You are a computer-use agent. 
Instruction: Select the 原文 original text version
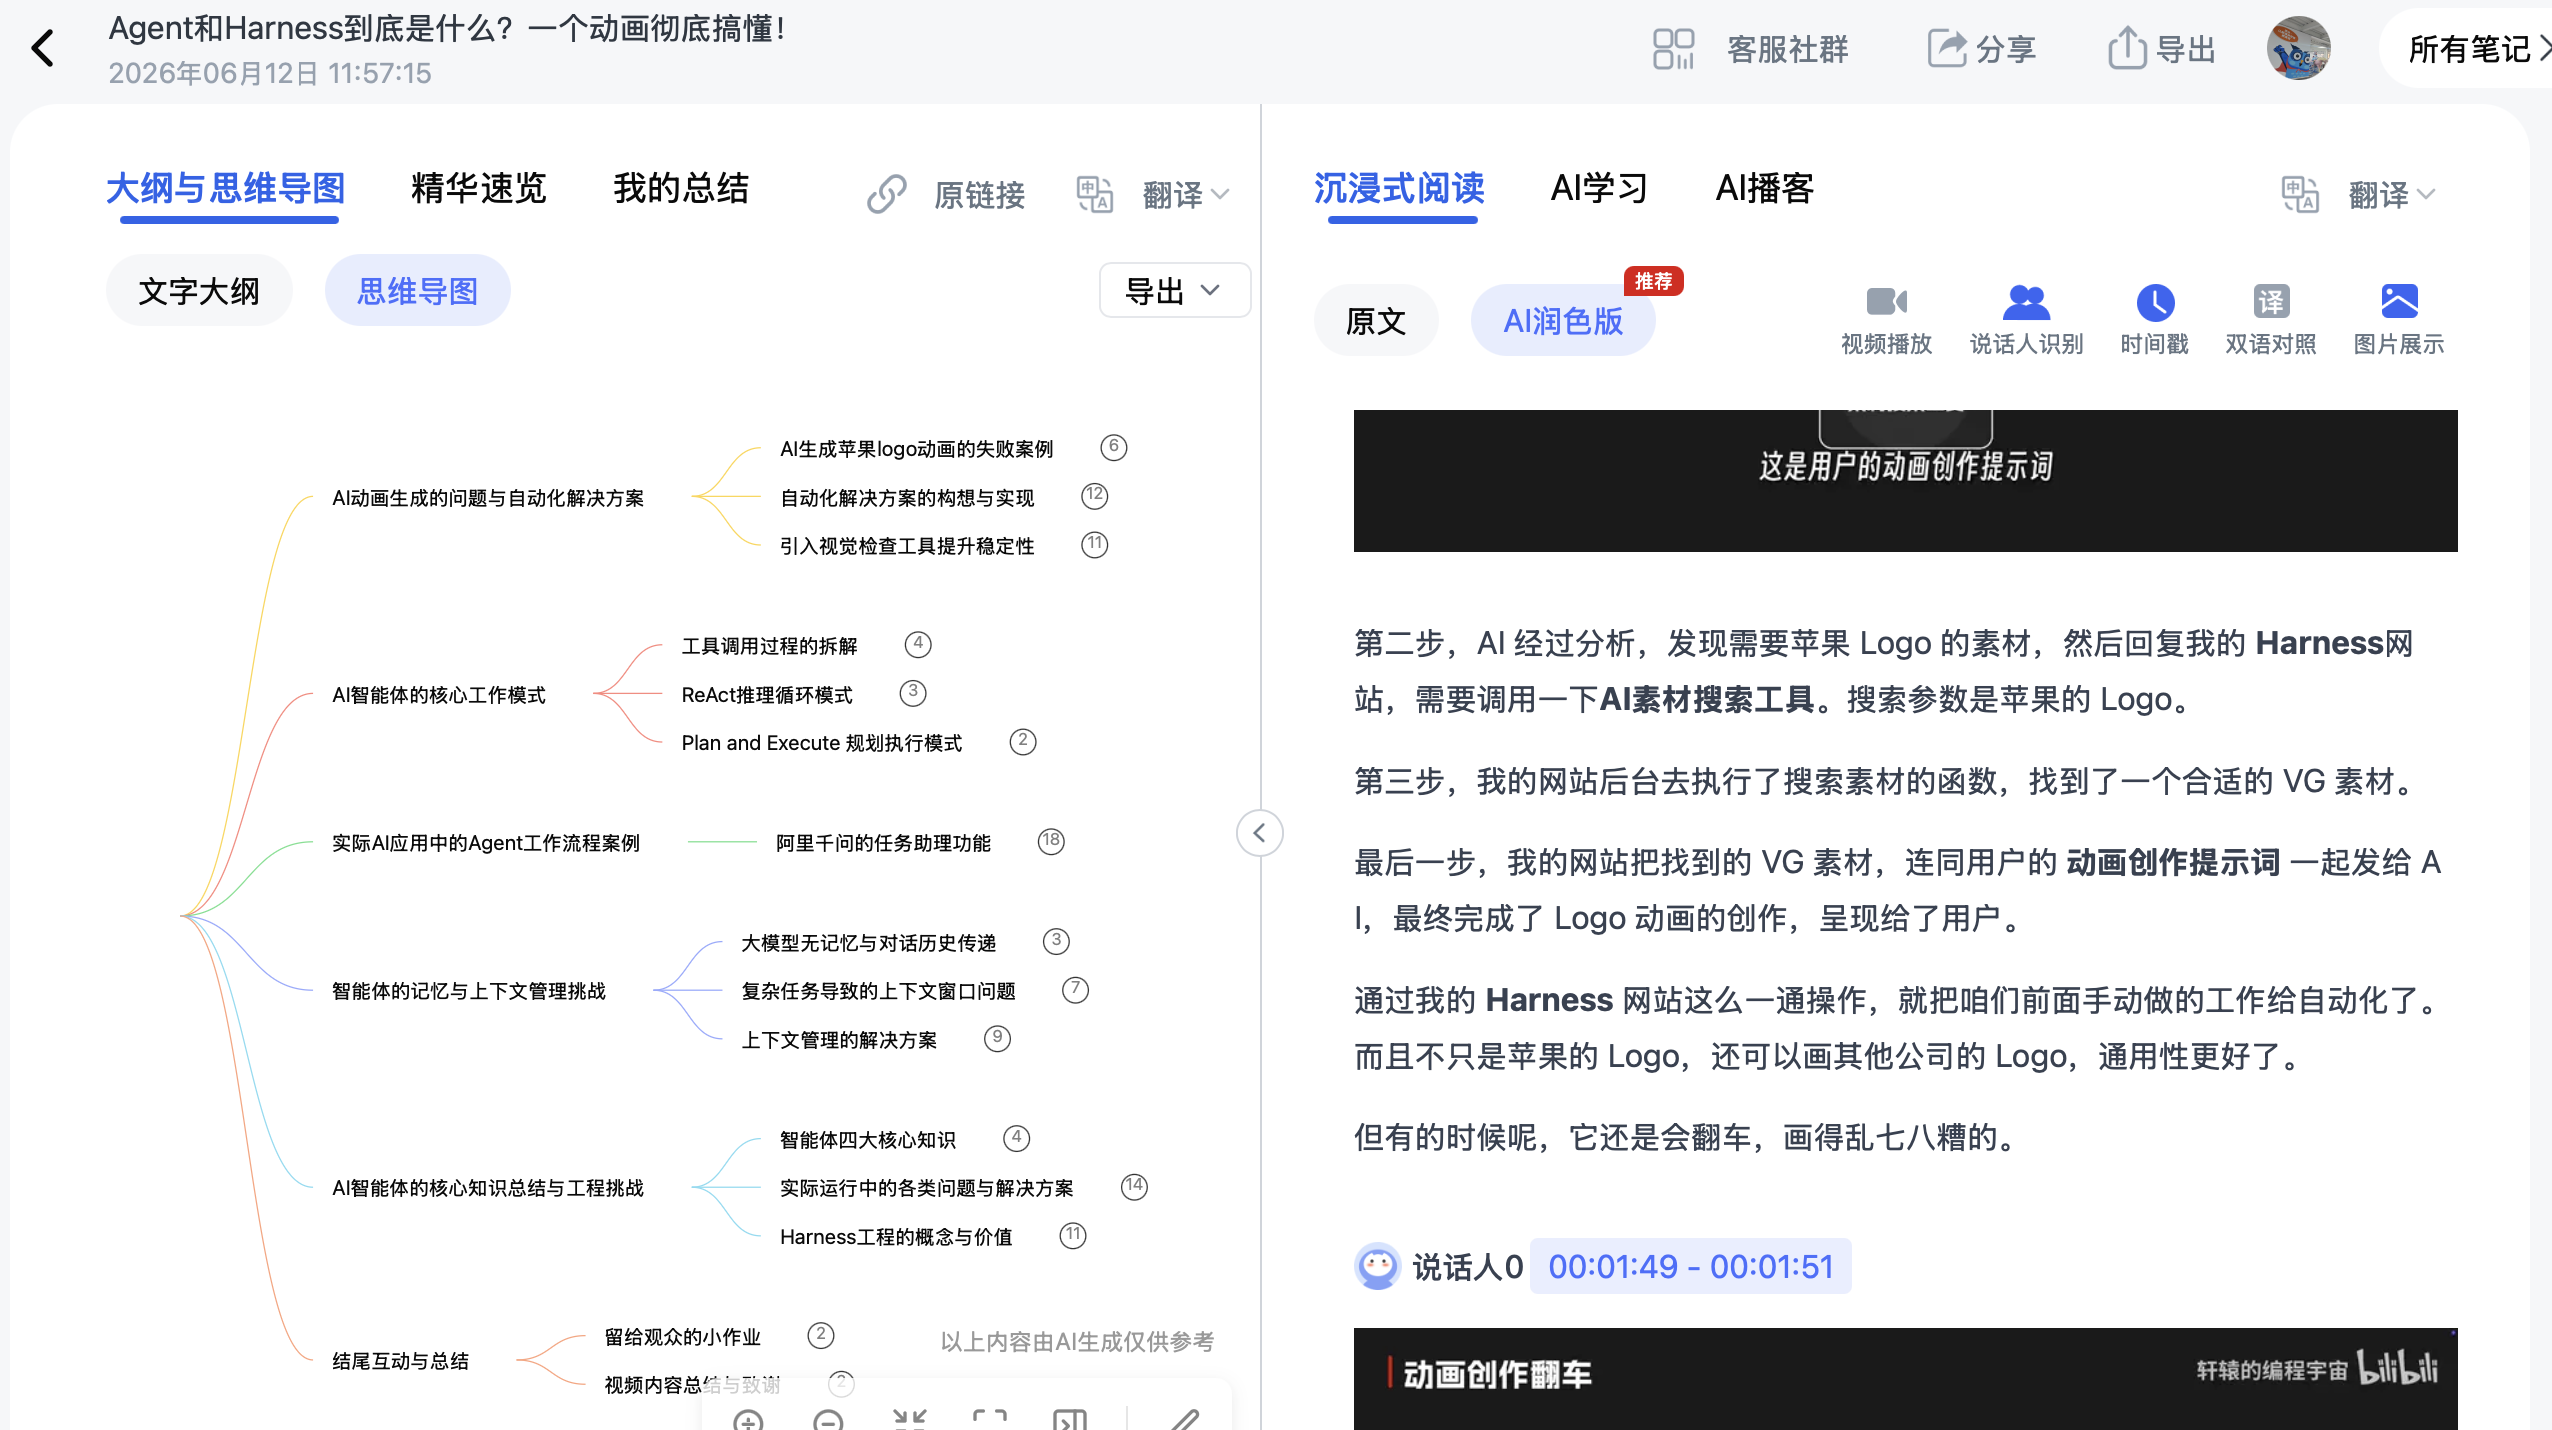[1376, 320]
